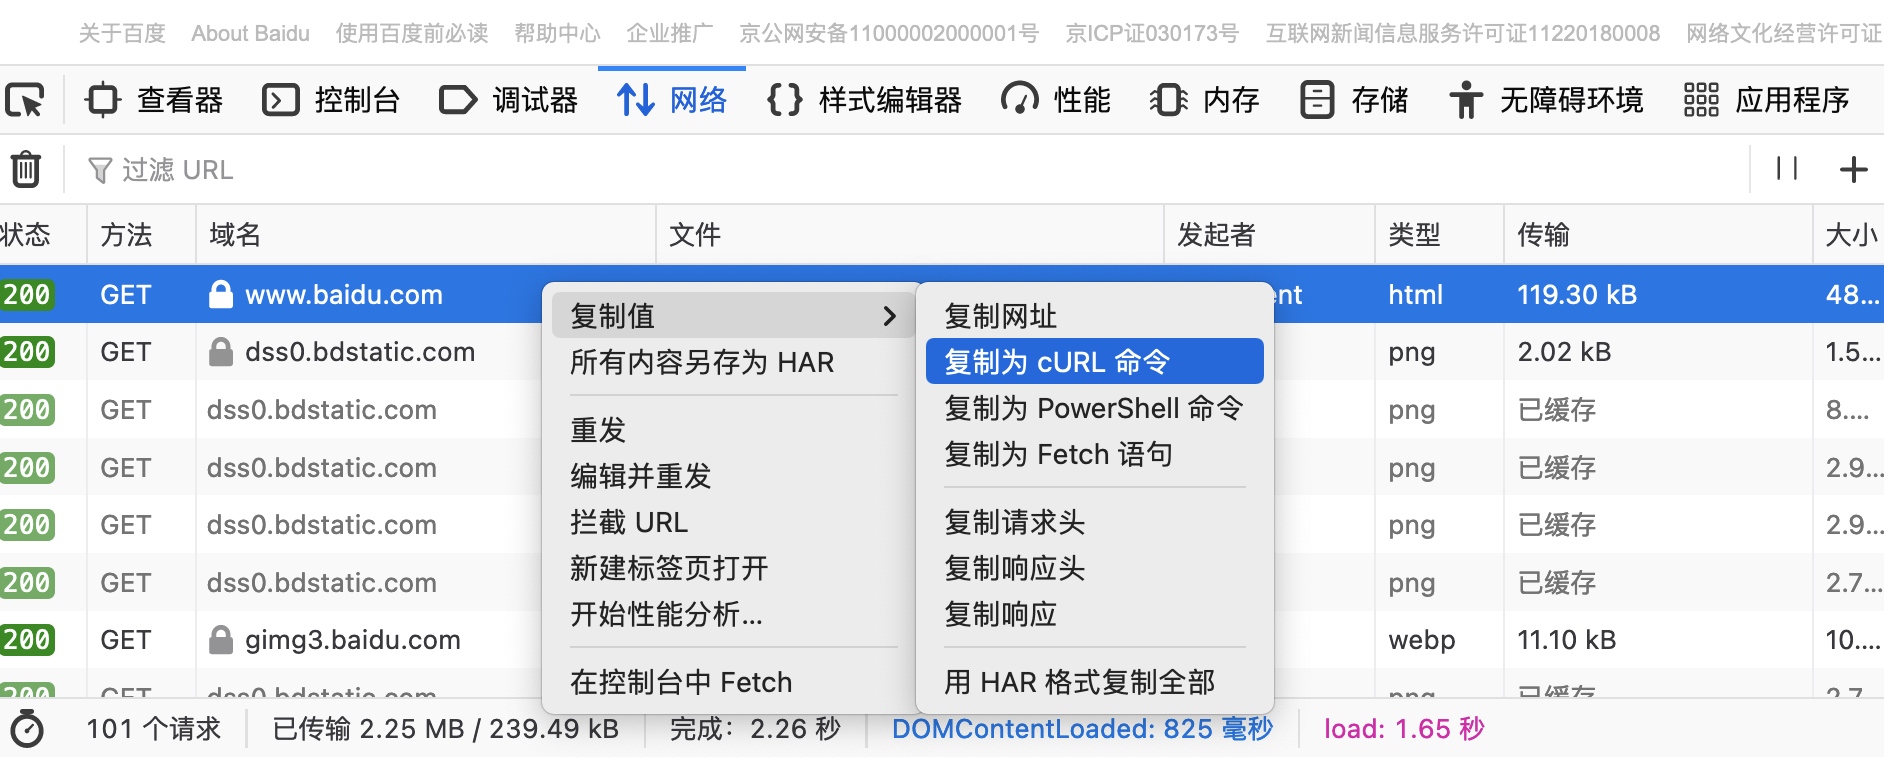Select the 网络 network tab
The width and height of the screenshot is (1884, 758).
[672, 100]
